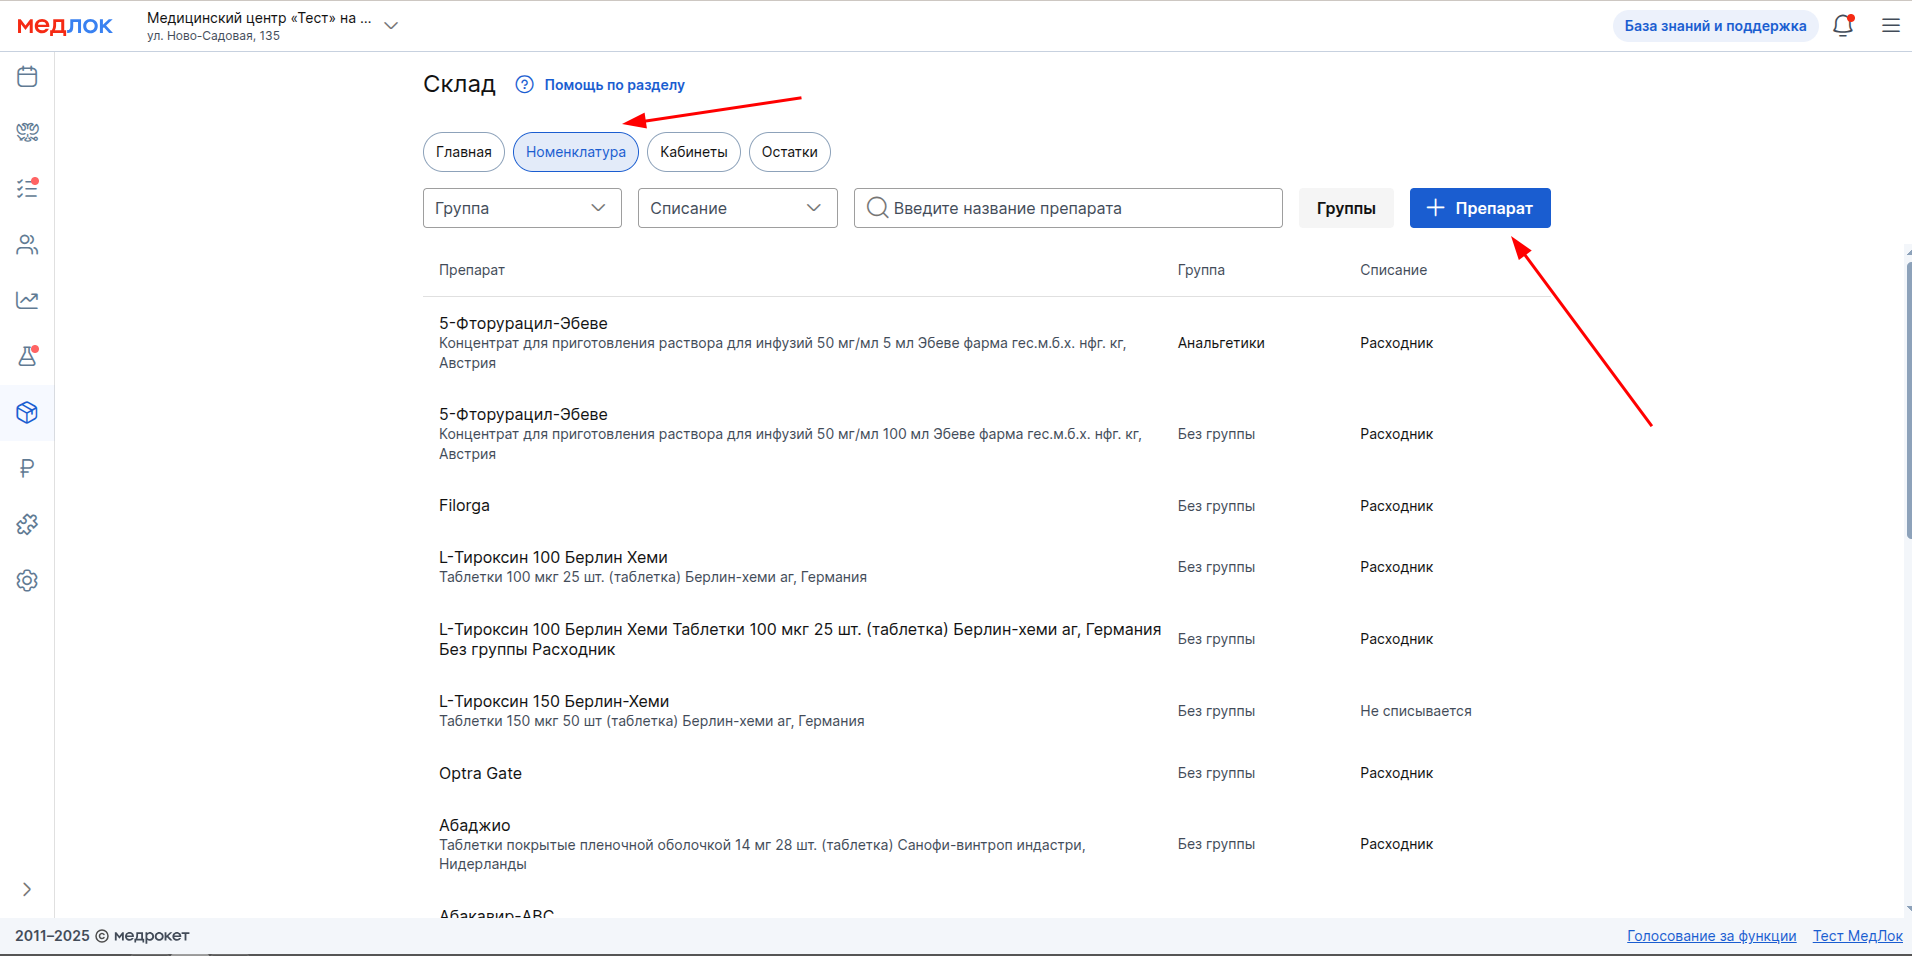Open the lotus icon in sidebar
Viewport: 1912px width, 956px height.
tap(27, 132)
